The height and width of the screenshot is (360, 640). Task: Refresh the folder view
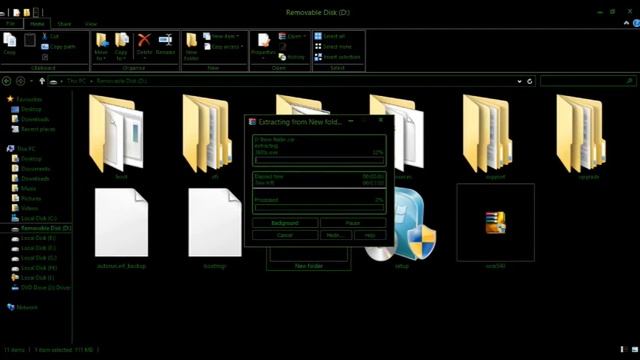point(529,81)
